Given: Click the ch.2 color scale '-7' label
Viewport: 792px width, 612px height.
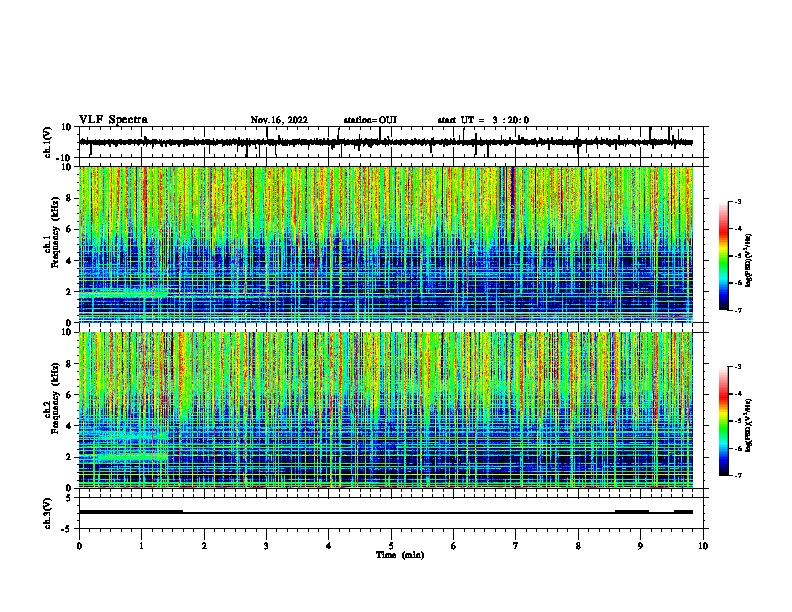Looking at the screenshot, I should pyautogui.click(x=737, y=475).
